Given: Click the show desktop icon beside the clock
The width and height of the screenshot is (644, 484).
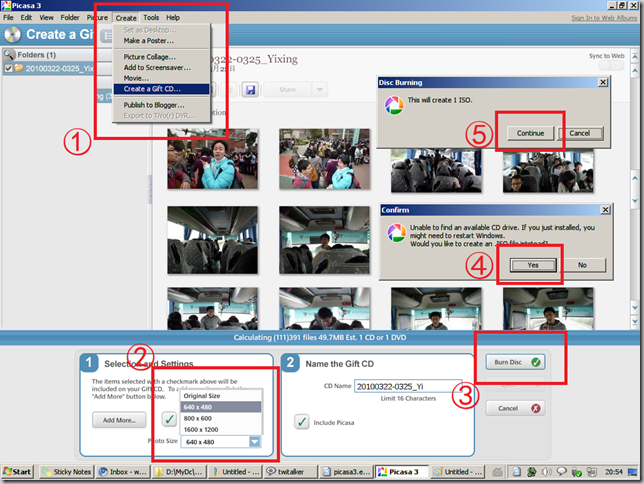Looking at the screenshot, I should [x=633, y=472].
